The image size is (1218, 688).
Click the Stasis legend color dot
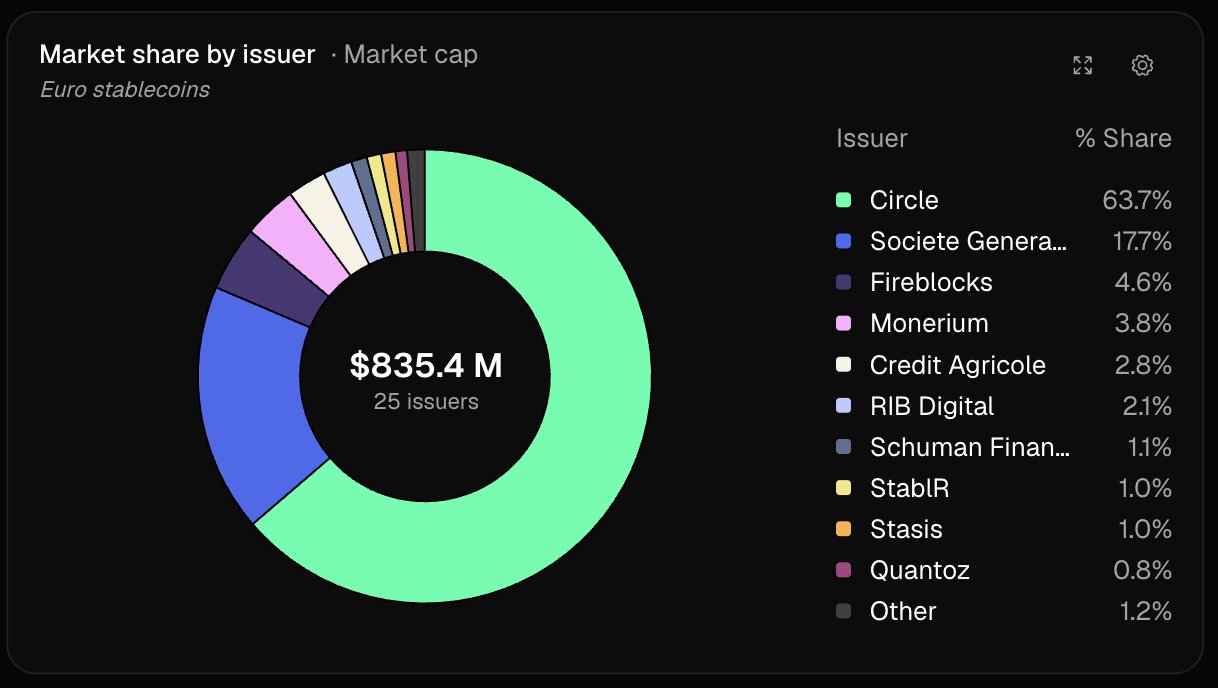843,529
